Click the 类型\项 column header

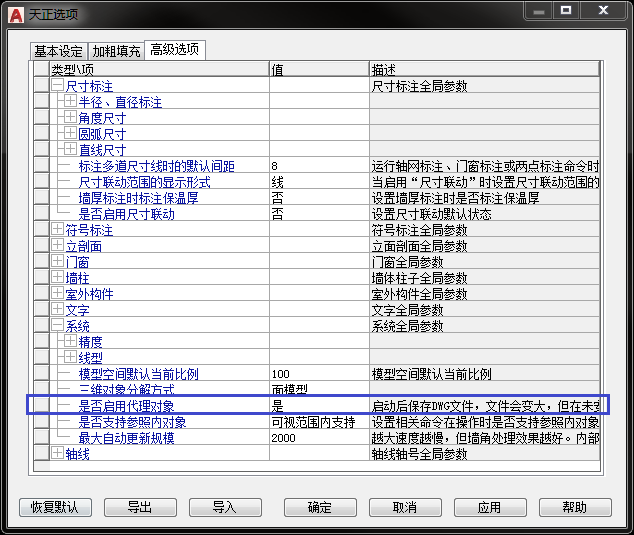point(159,70)
